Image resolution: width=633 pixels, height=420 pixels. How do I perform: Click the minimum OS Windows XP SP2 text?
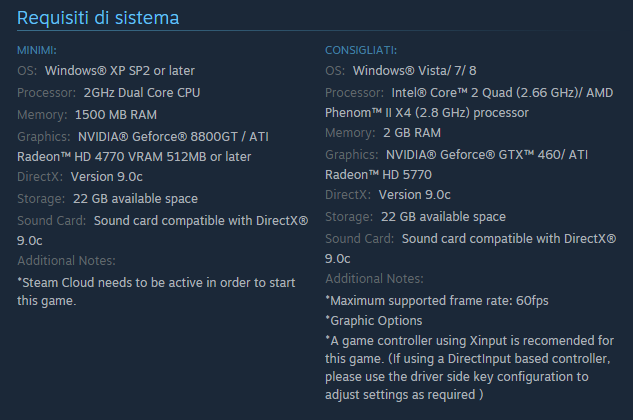(x=120, y=71)
